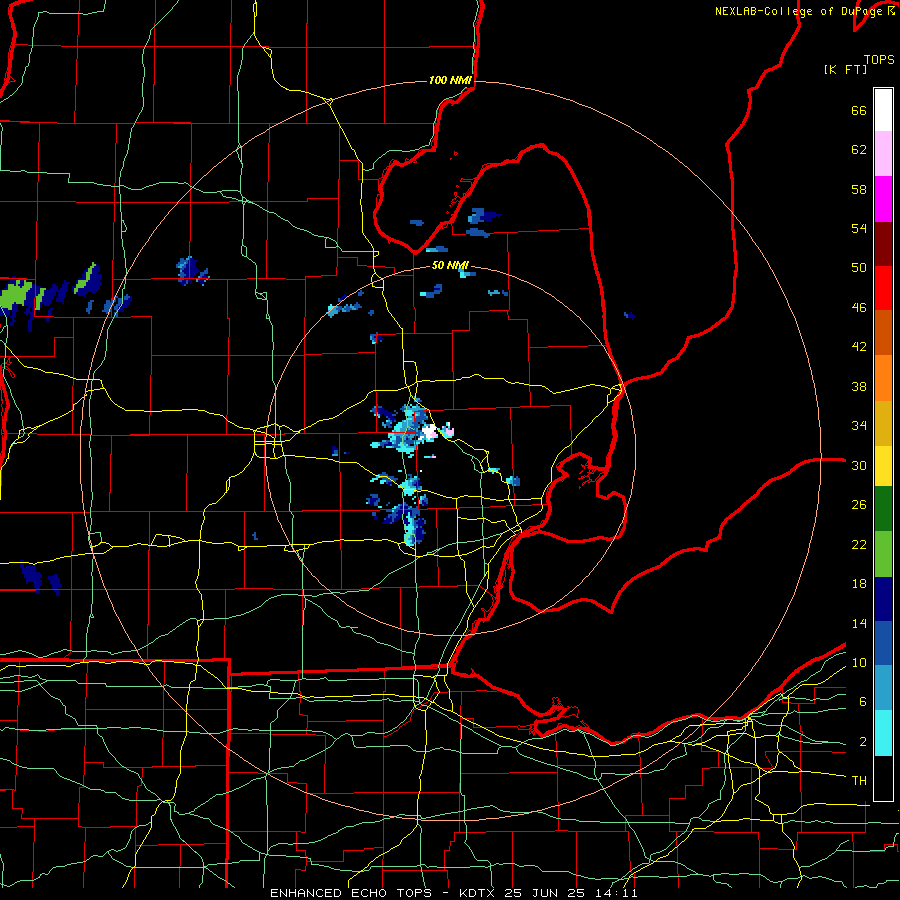Screen dimensions: 900x900
Task: Click the green echo cluster at west edge
Action: click(x=17, y=296)
